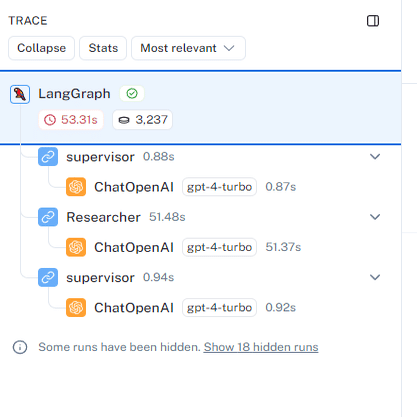The height and width of the screenshot is (417, 417).
Task: Collapse the last supervisor 0.94s chevron
Action: tap(375, 277)
